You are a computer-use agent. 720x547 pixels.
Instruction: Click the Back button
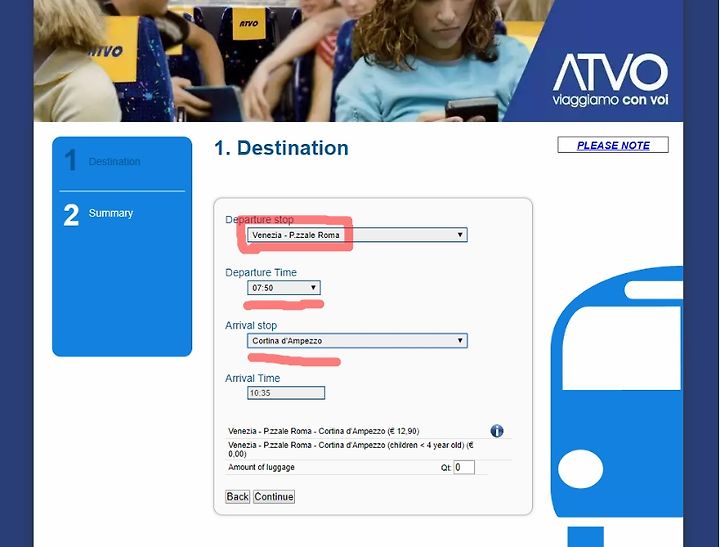[237, 496]
